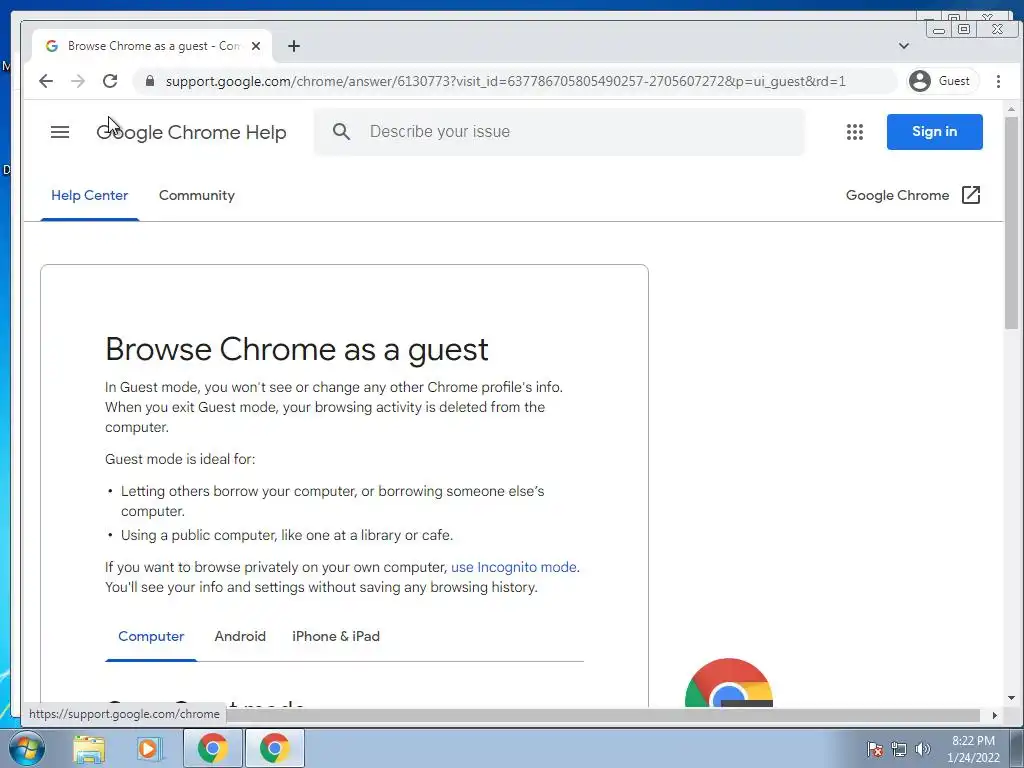
Task: Click the horizontal scroll right arrow
Action: point(995,715)
